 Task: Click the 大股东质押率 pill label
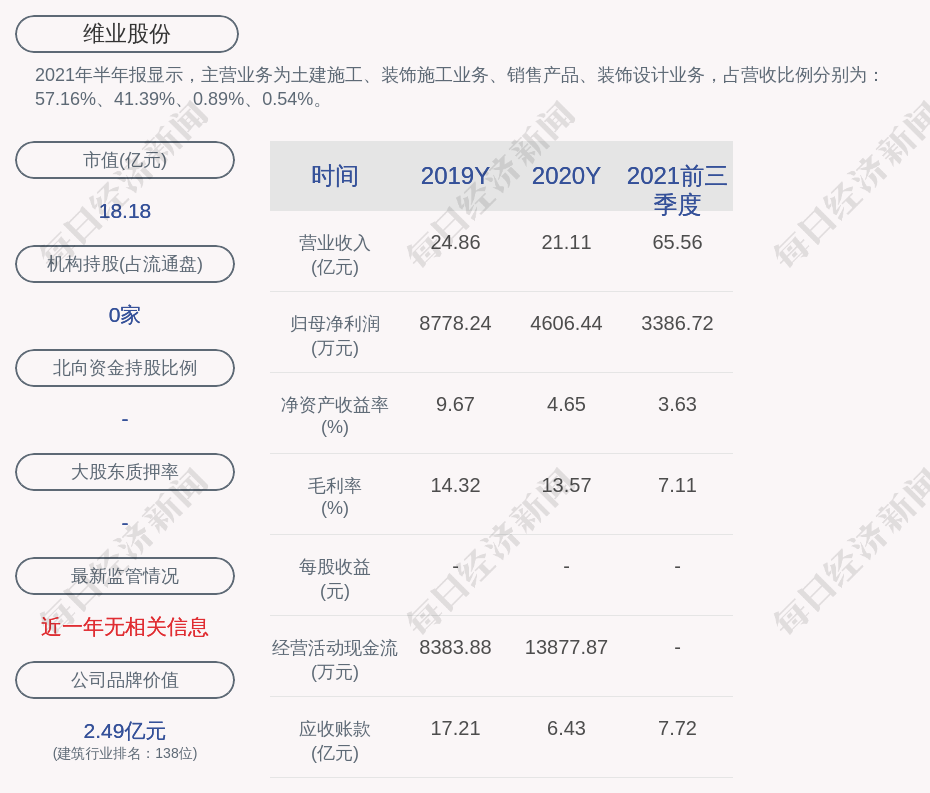tap(125, 472)
